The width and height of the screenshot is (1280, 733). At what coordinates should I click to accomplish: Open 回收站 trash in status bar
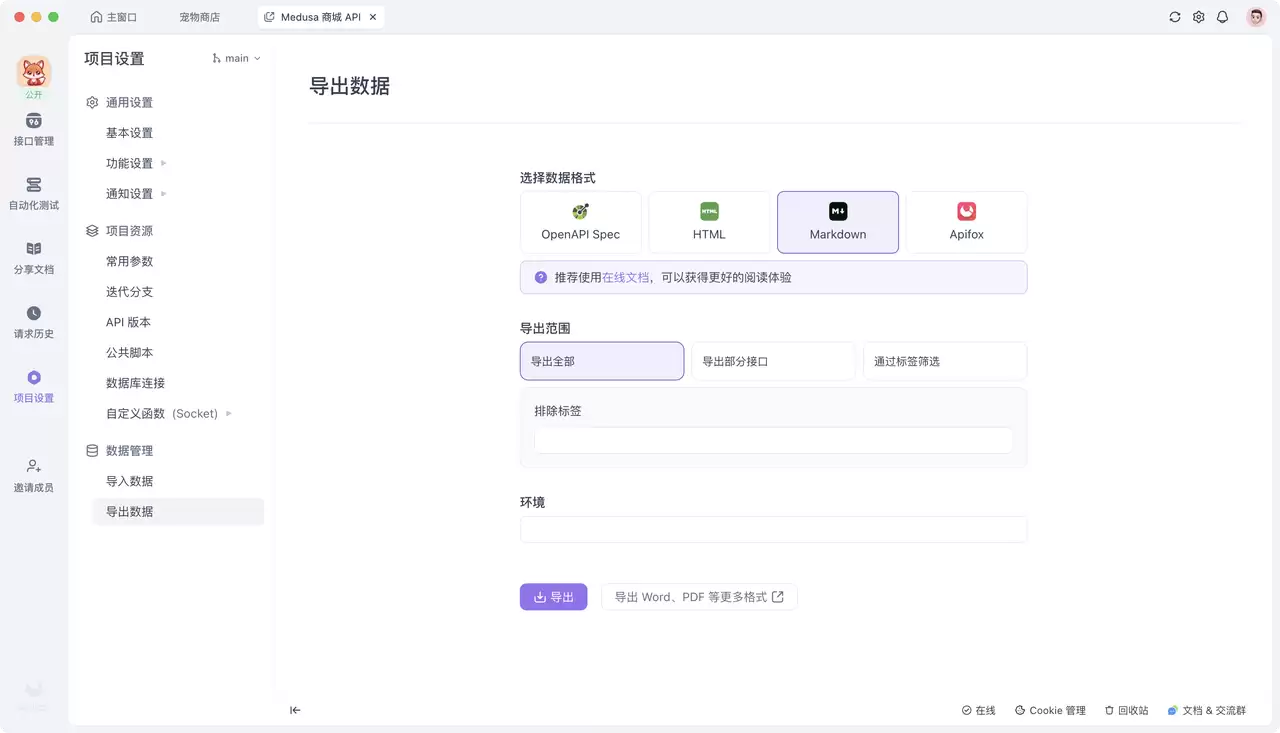click(x=1126, y=710)
